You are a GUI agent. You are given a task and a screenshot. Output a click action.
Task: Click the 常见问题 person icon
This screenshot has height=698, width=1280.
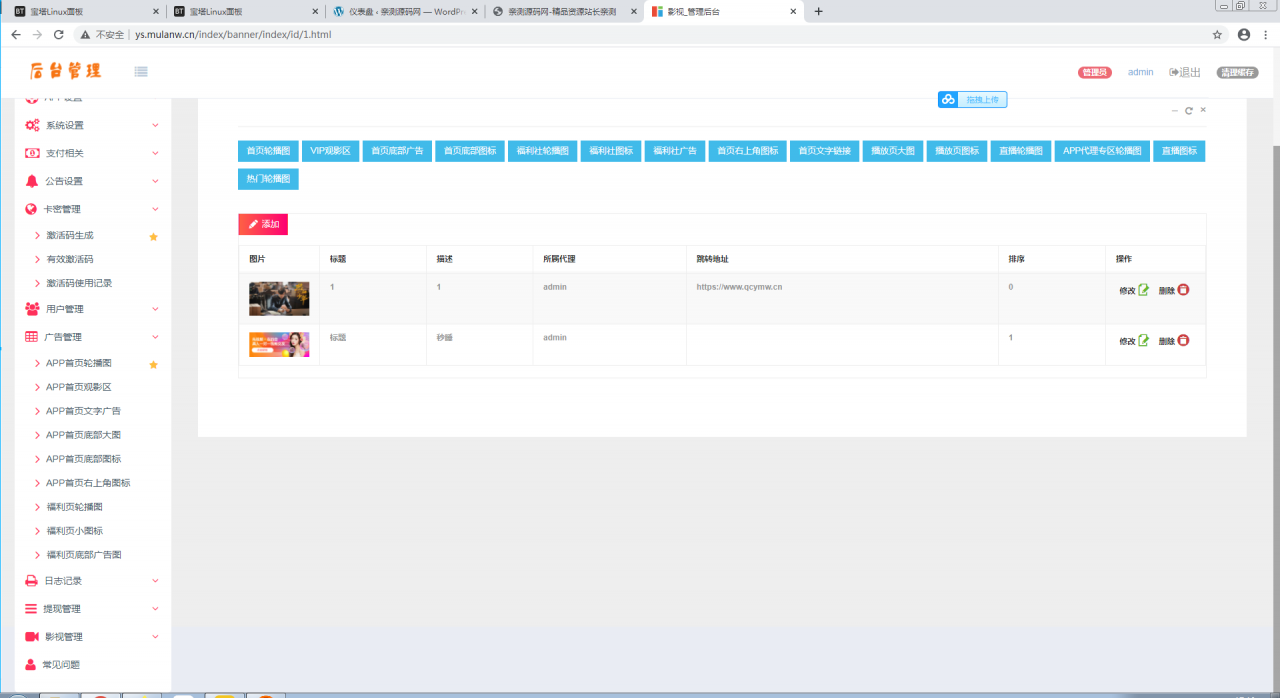point(32,665)
